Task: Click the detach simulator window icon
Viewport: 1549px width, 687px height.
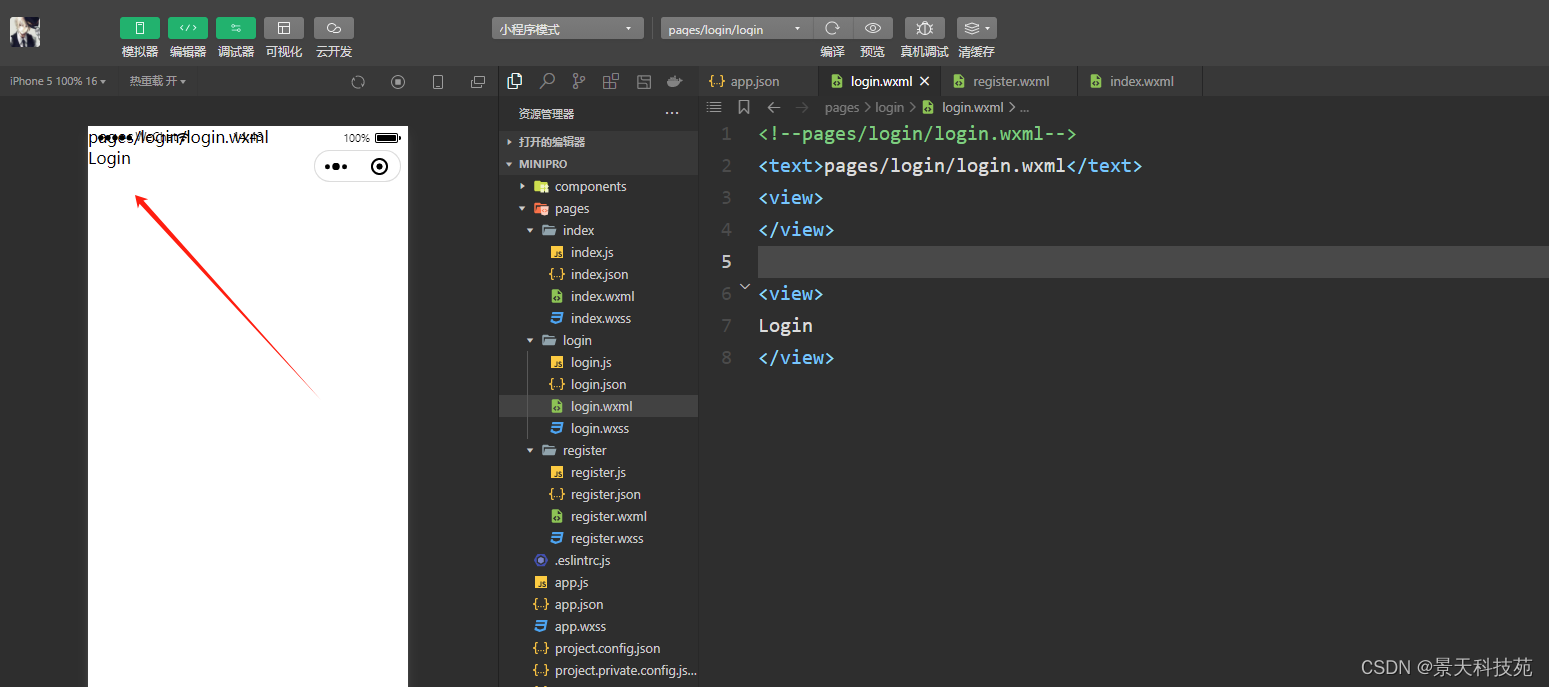Action: 478,82
